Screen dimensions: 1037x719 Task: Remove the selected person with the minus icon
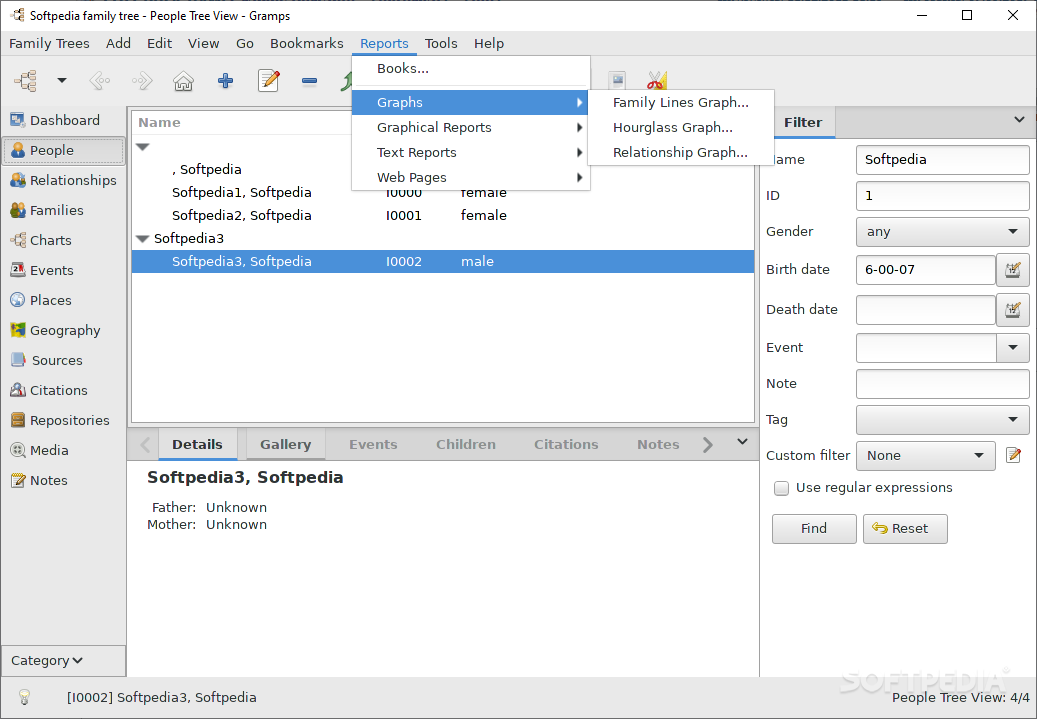click(x=310, y=81)
